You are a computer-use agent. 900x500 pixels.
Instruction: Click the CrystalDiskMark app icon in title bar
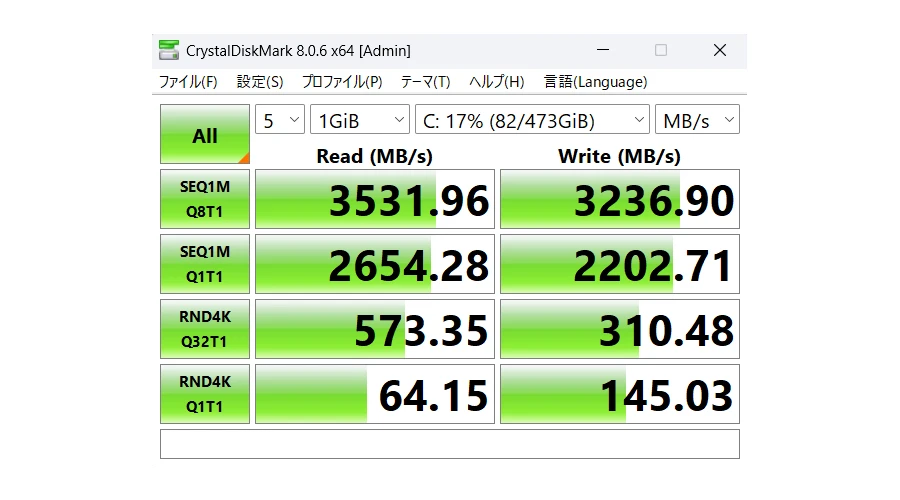click(169, 50)
